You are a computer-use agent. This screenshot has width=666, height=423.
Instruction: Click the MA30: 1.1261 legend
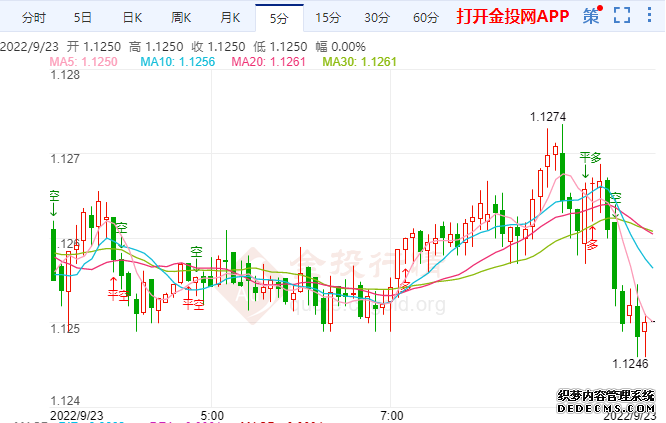pyautogui.click(x=359, y=62)
